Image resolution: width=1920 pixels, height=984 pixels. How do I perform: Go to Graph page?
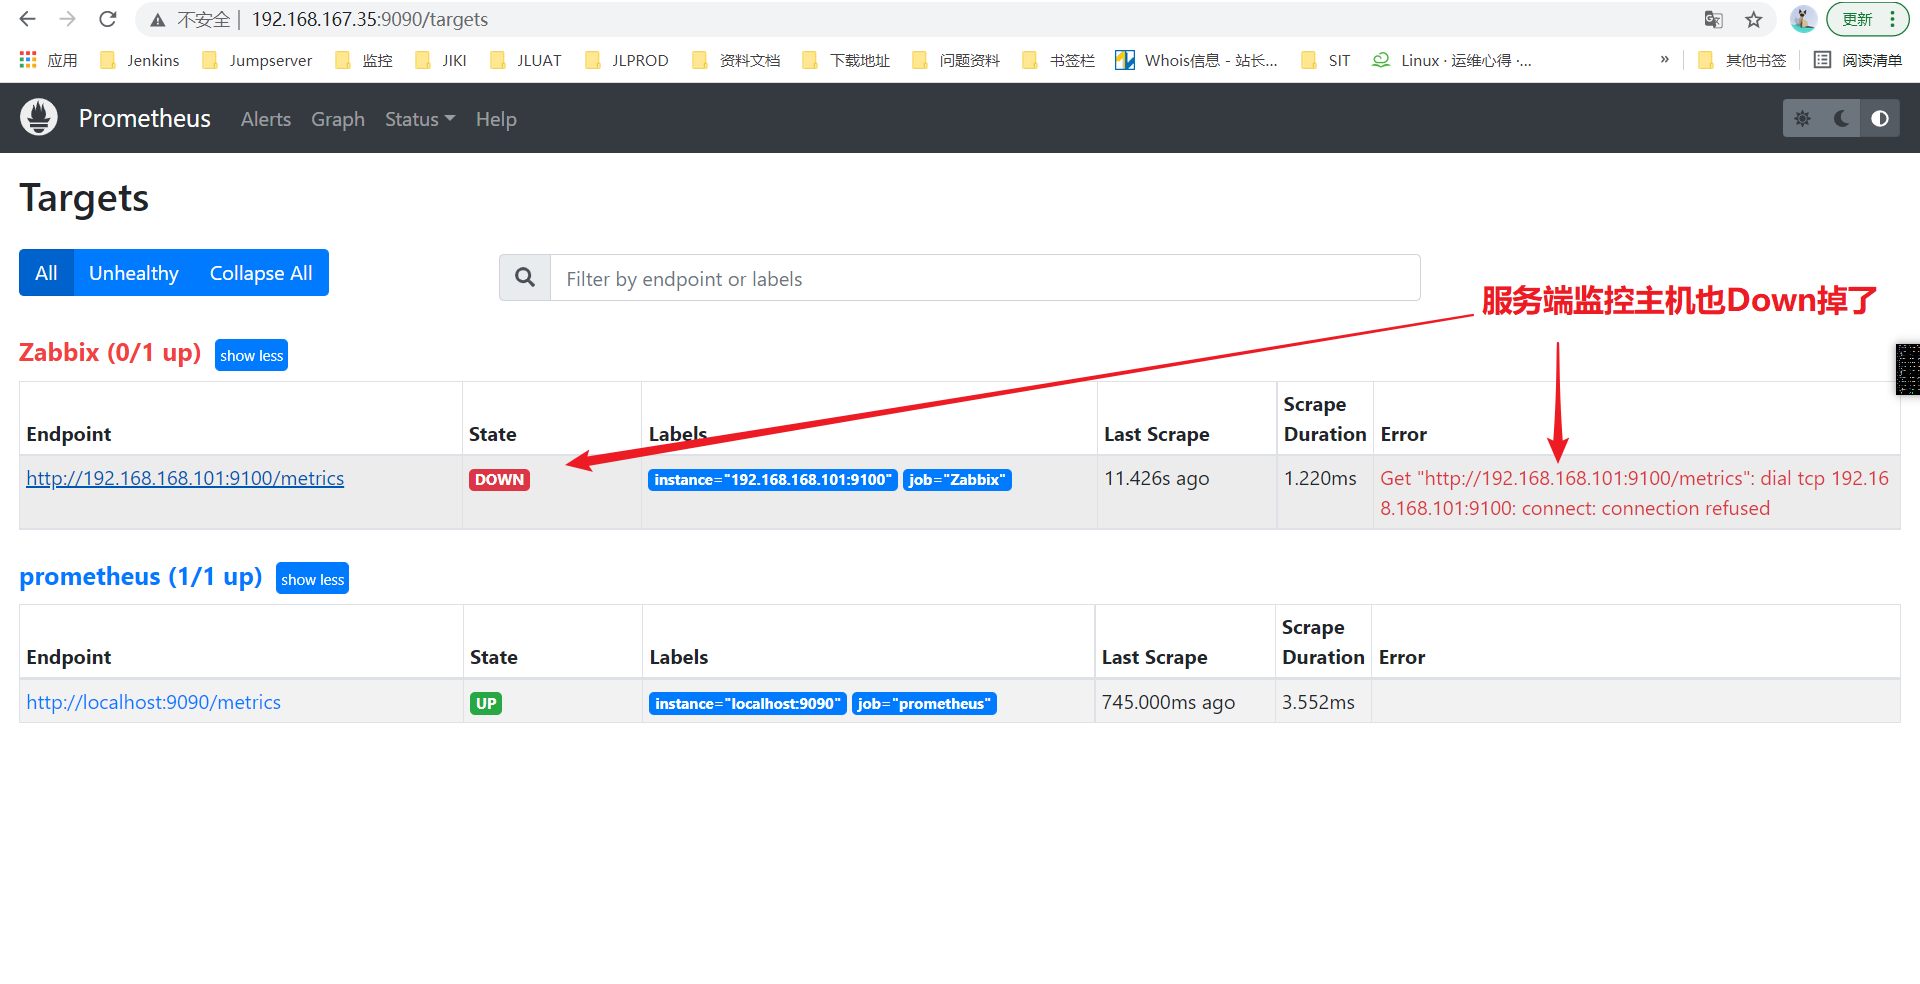(x=338, y=119)
